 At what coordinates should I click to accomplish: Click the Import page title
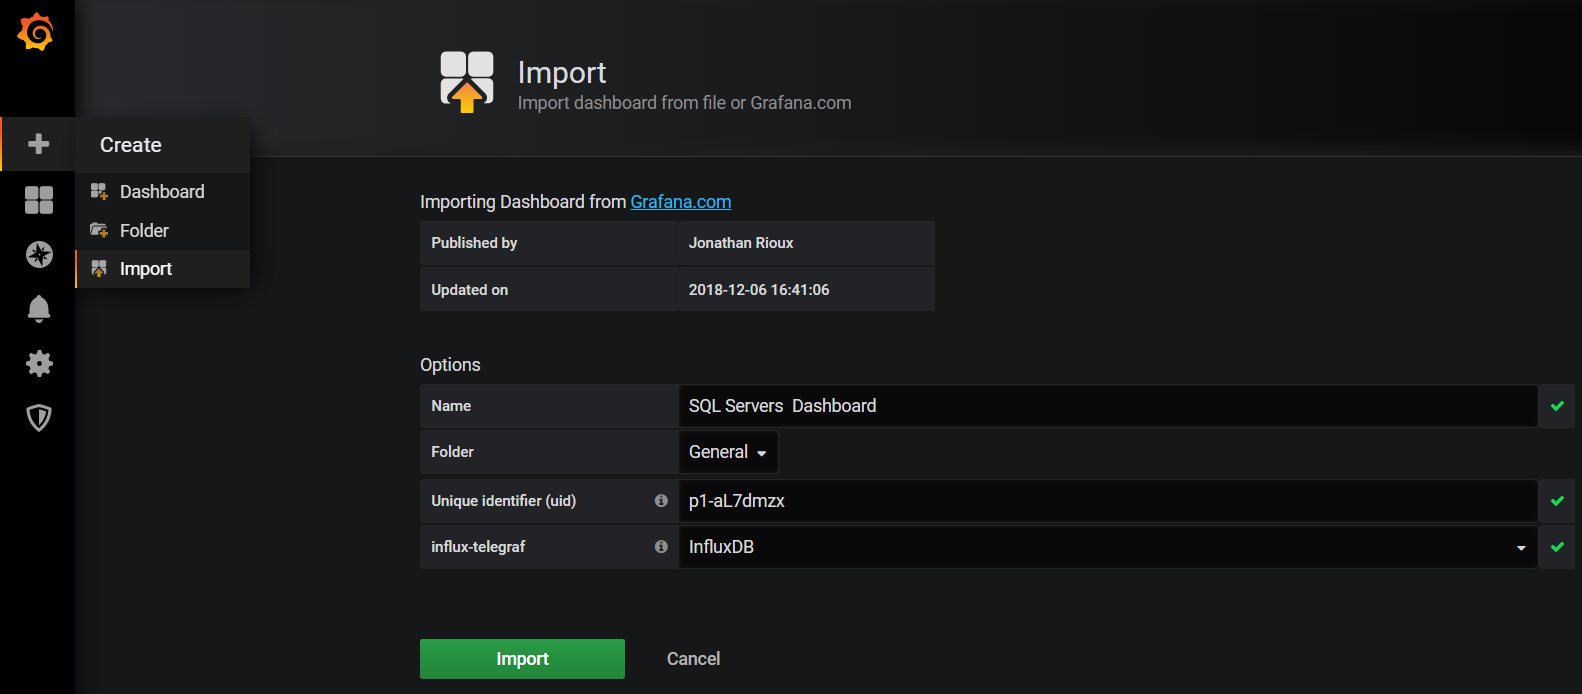[x=562, y=72]
